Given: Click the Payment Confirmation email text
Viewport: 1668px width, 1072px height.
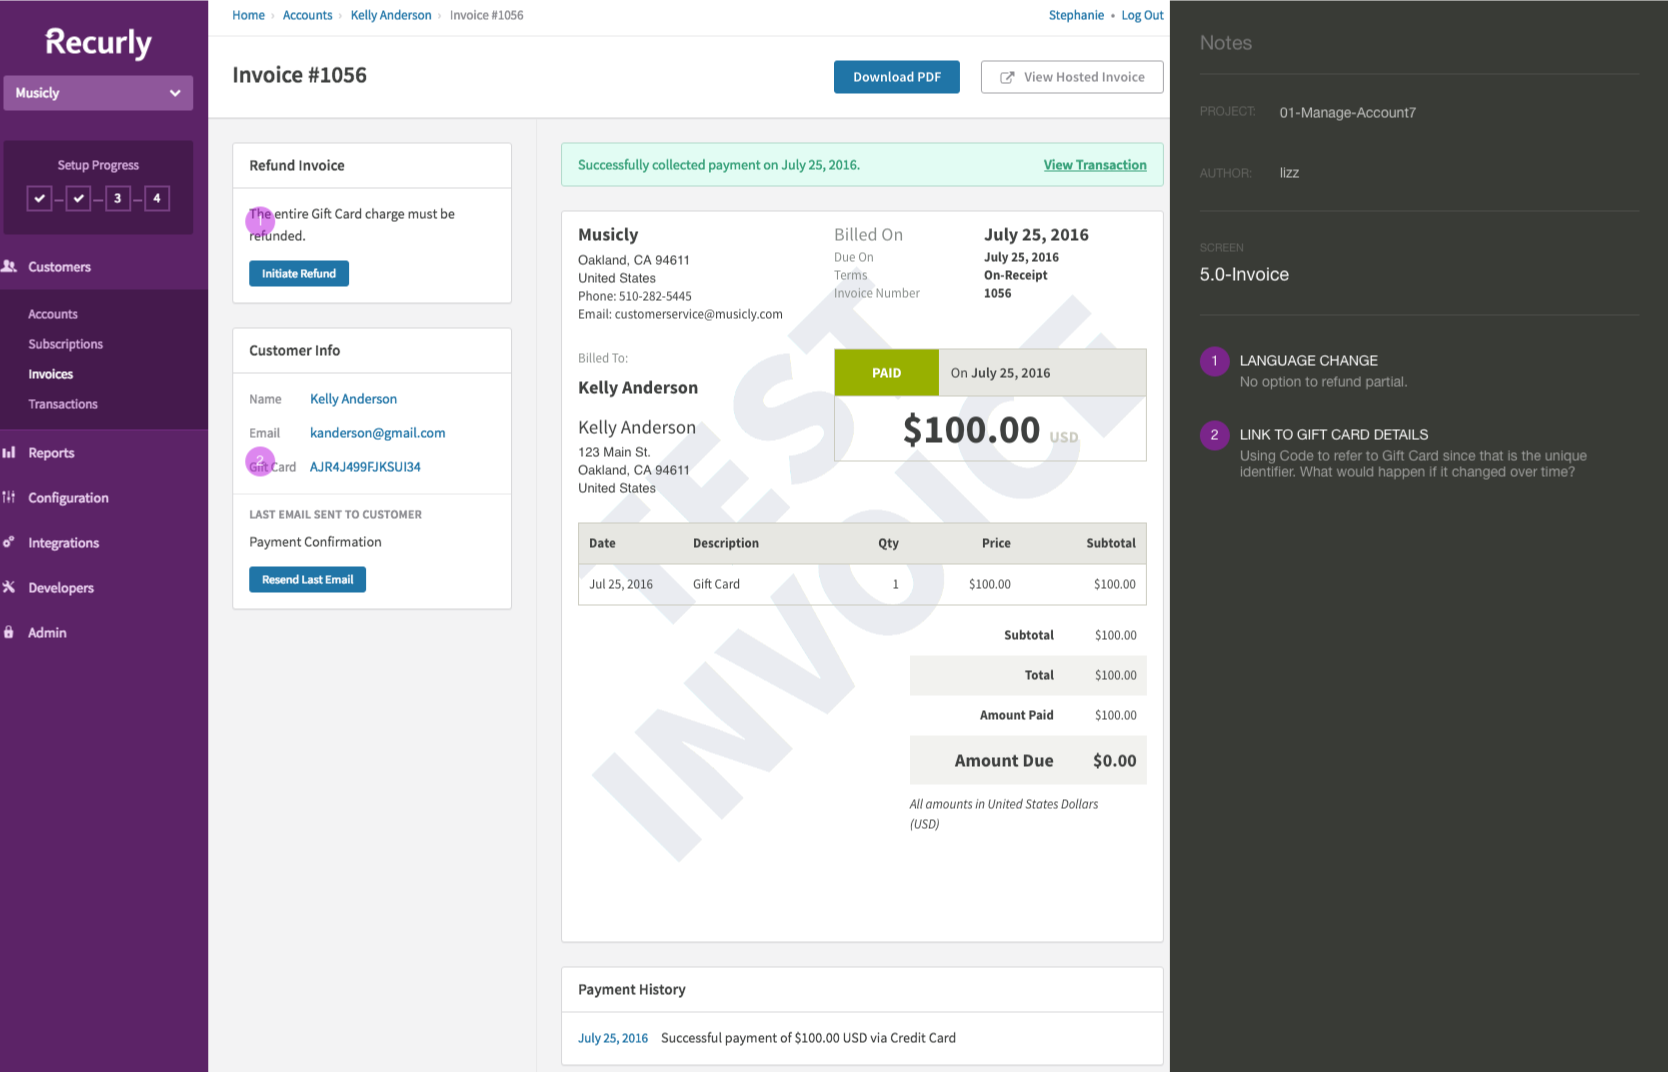Looking at the screenshot, I should [x=315, y=542].
